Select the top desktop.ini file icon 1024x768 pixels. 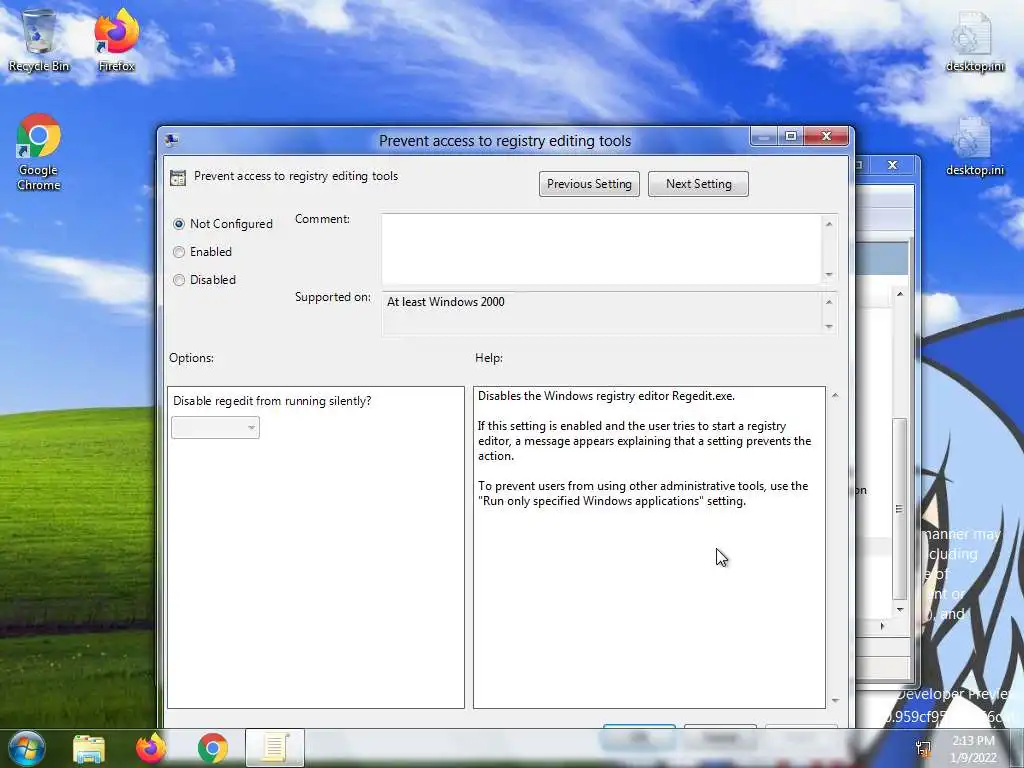pyautogui.click(x=974, y=40)
